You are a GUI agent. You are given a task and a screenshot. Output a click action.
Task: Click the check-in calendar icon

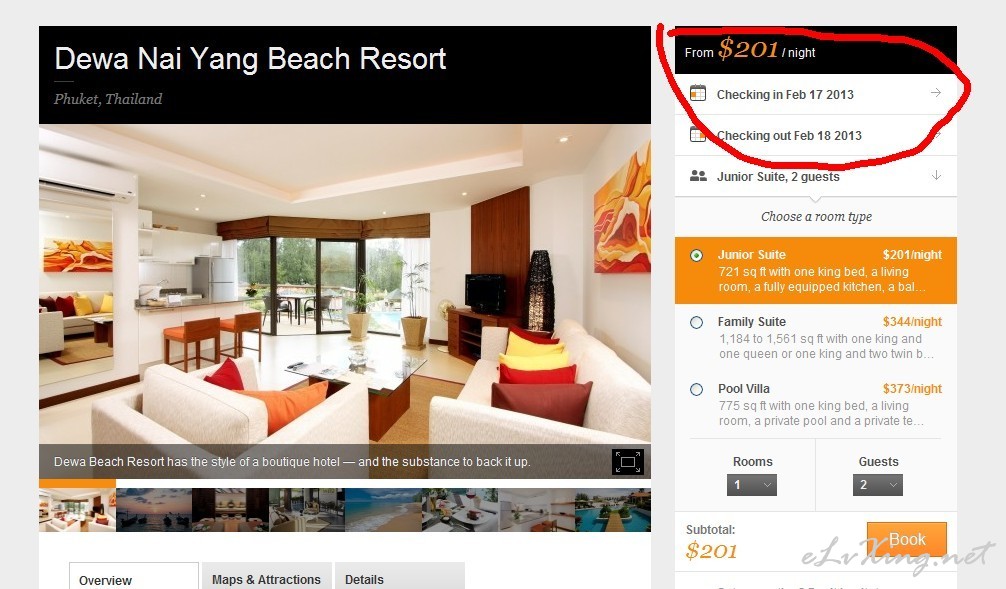[697, 94]
